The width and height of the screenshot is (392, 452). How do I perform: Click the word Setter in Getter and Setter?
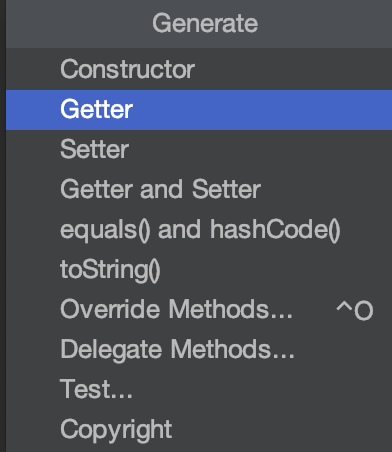tap(226, 189)
